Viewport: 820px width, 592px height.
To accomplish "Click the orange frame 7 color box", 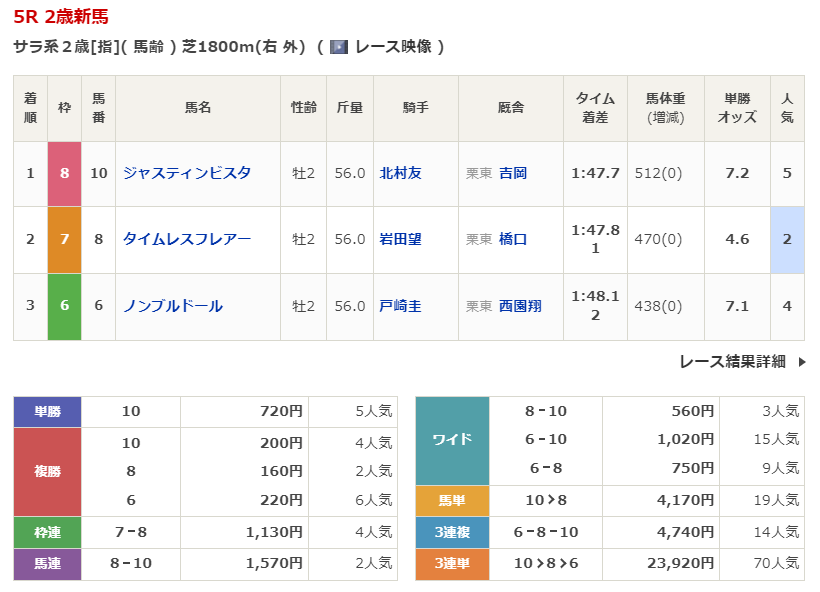I will [64, 239].
